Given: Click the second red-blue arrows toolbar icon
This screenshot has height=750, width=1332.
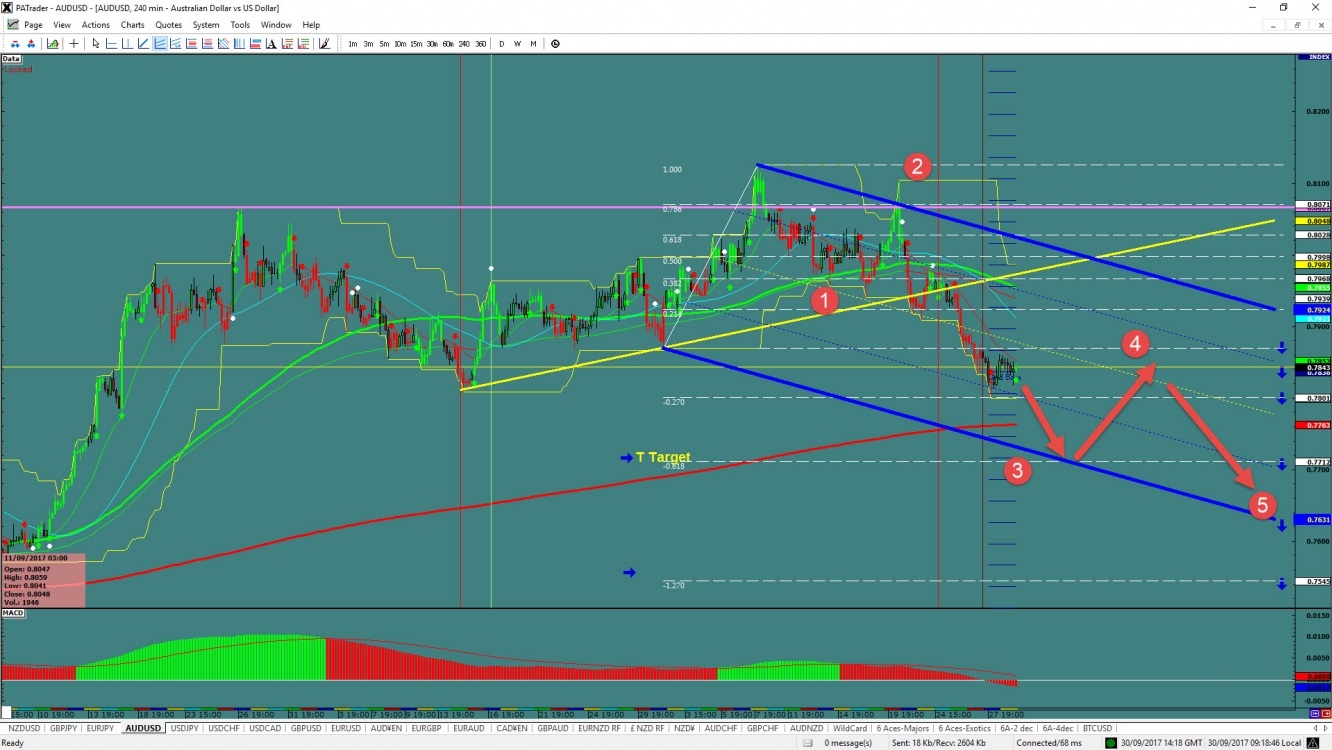Looking at the screenshot, I should click(31, 43).
